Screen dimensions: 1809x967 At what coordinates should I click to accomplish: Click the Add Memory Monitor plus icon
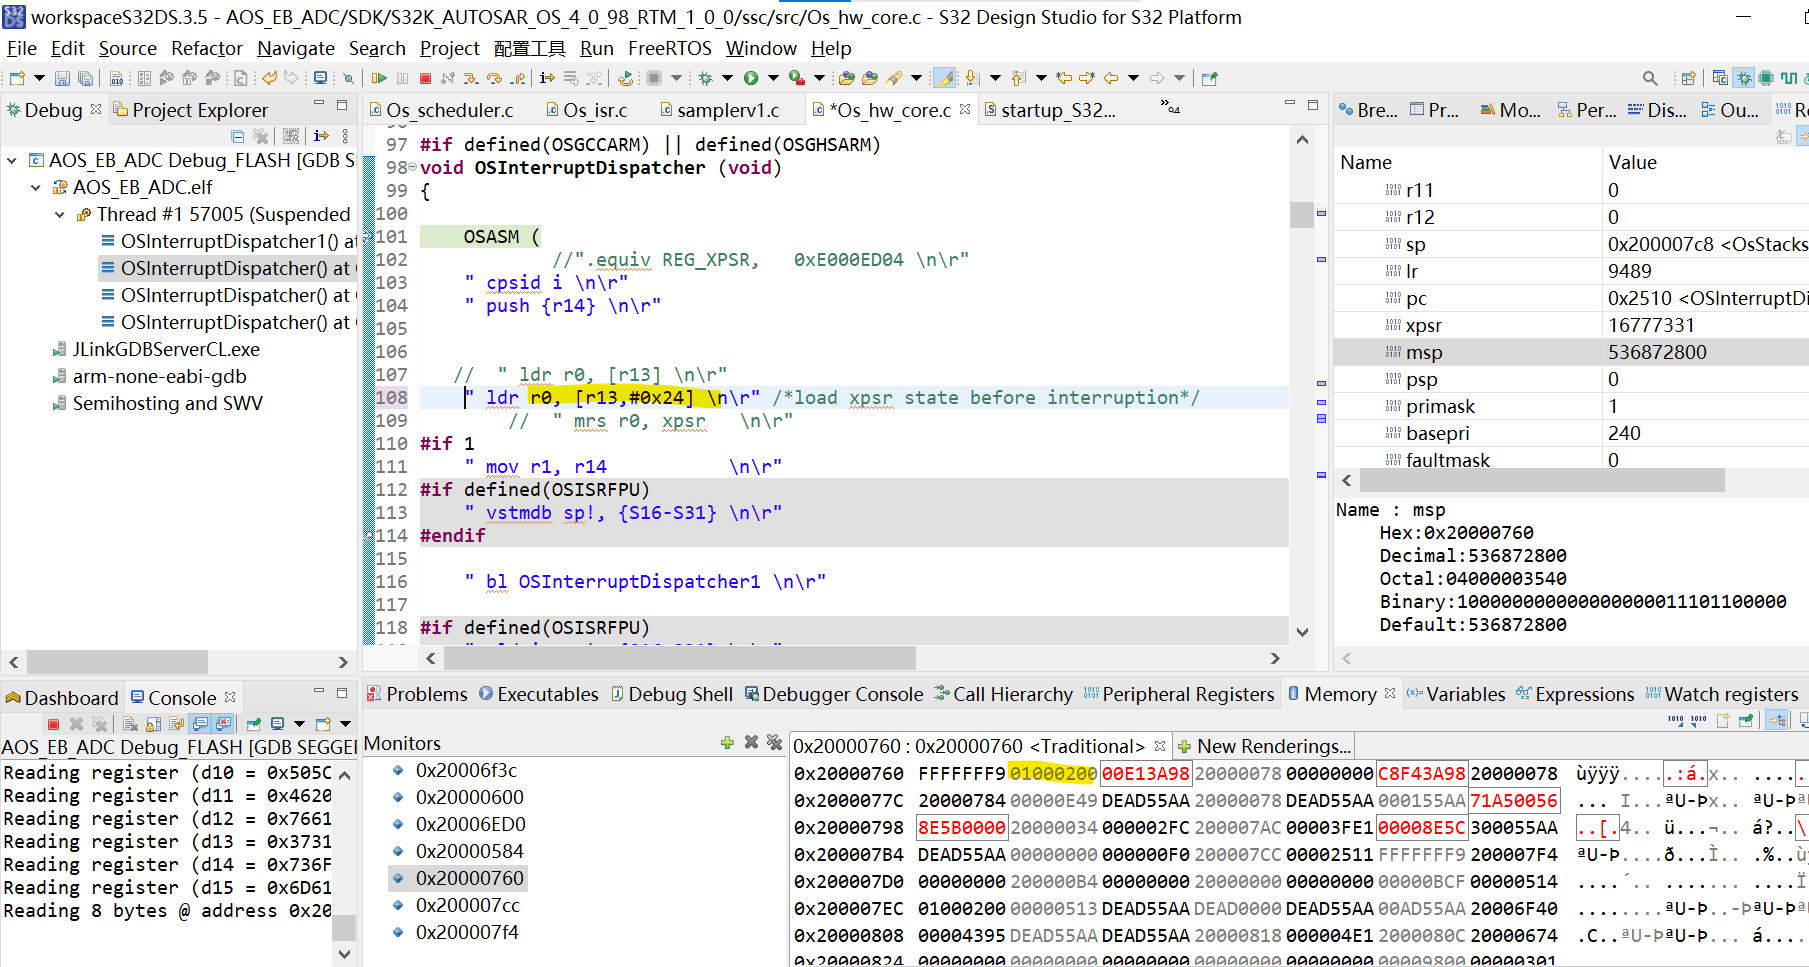click(x=727, y=742)
